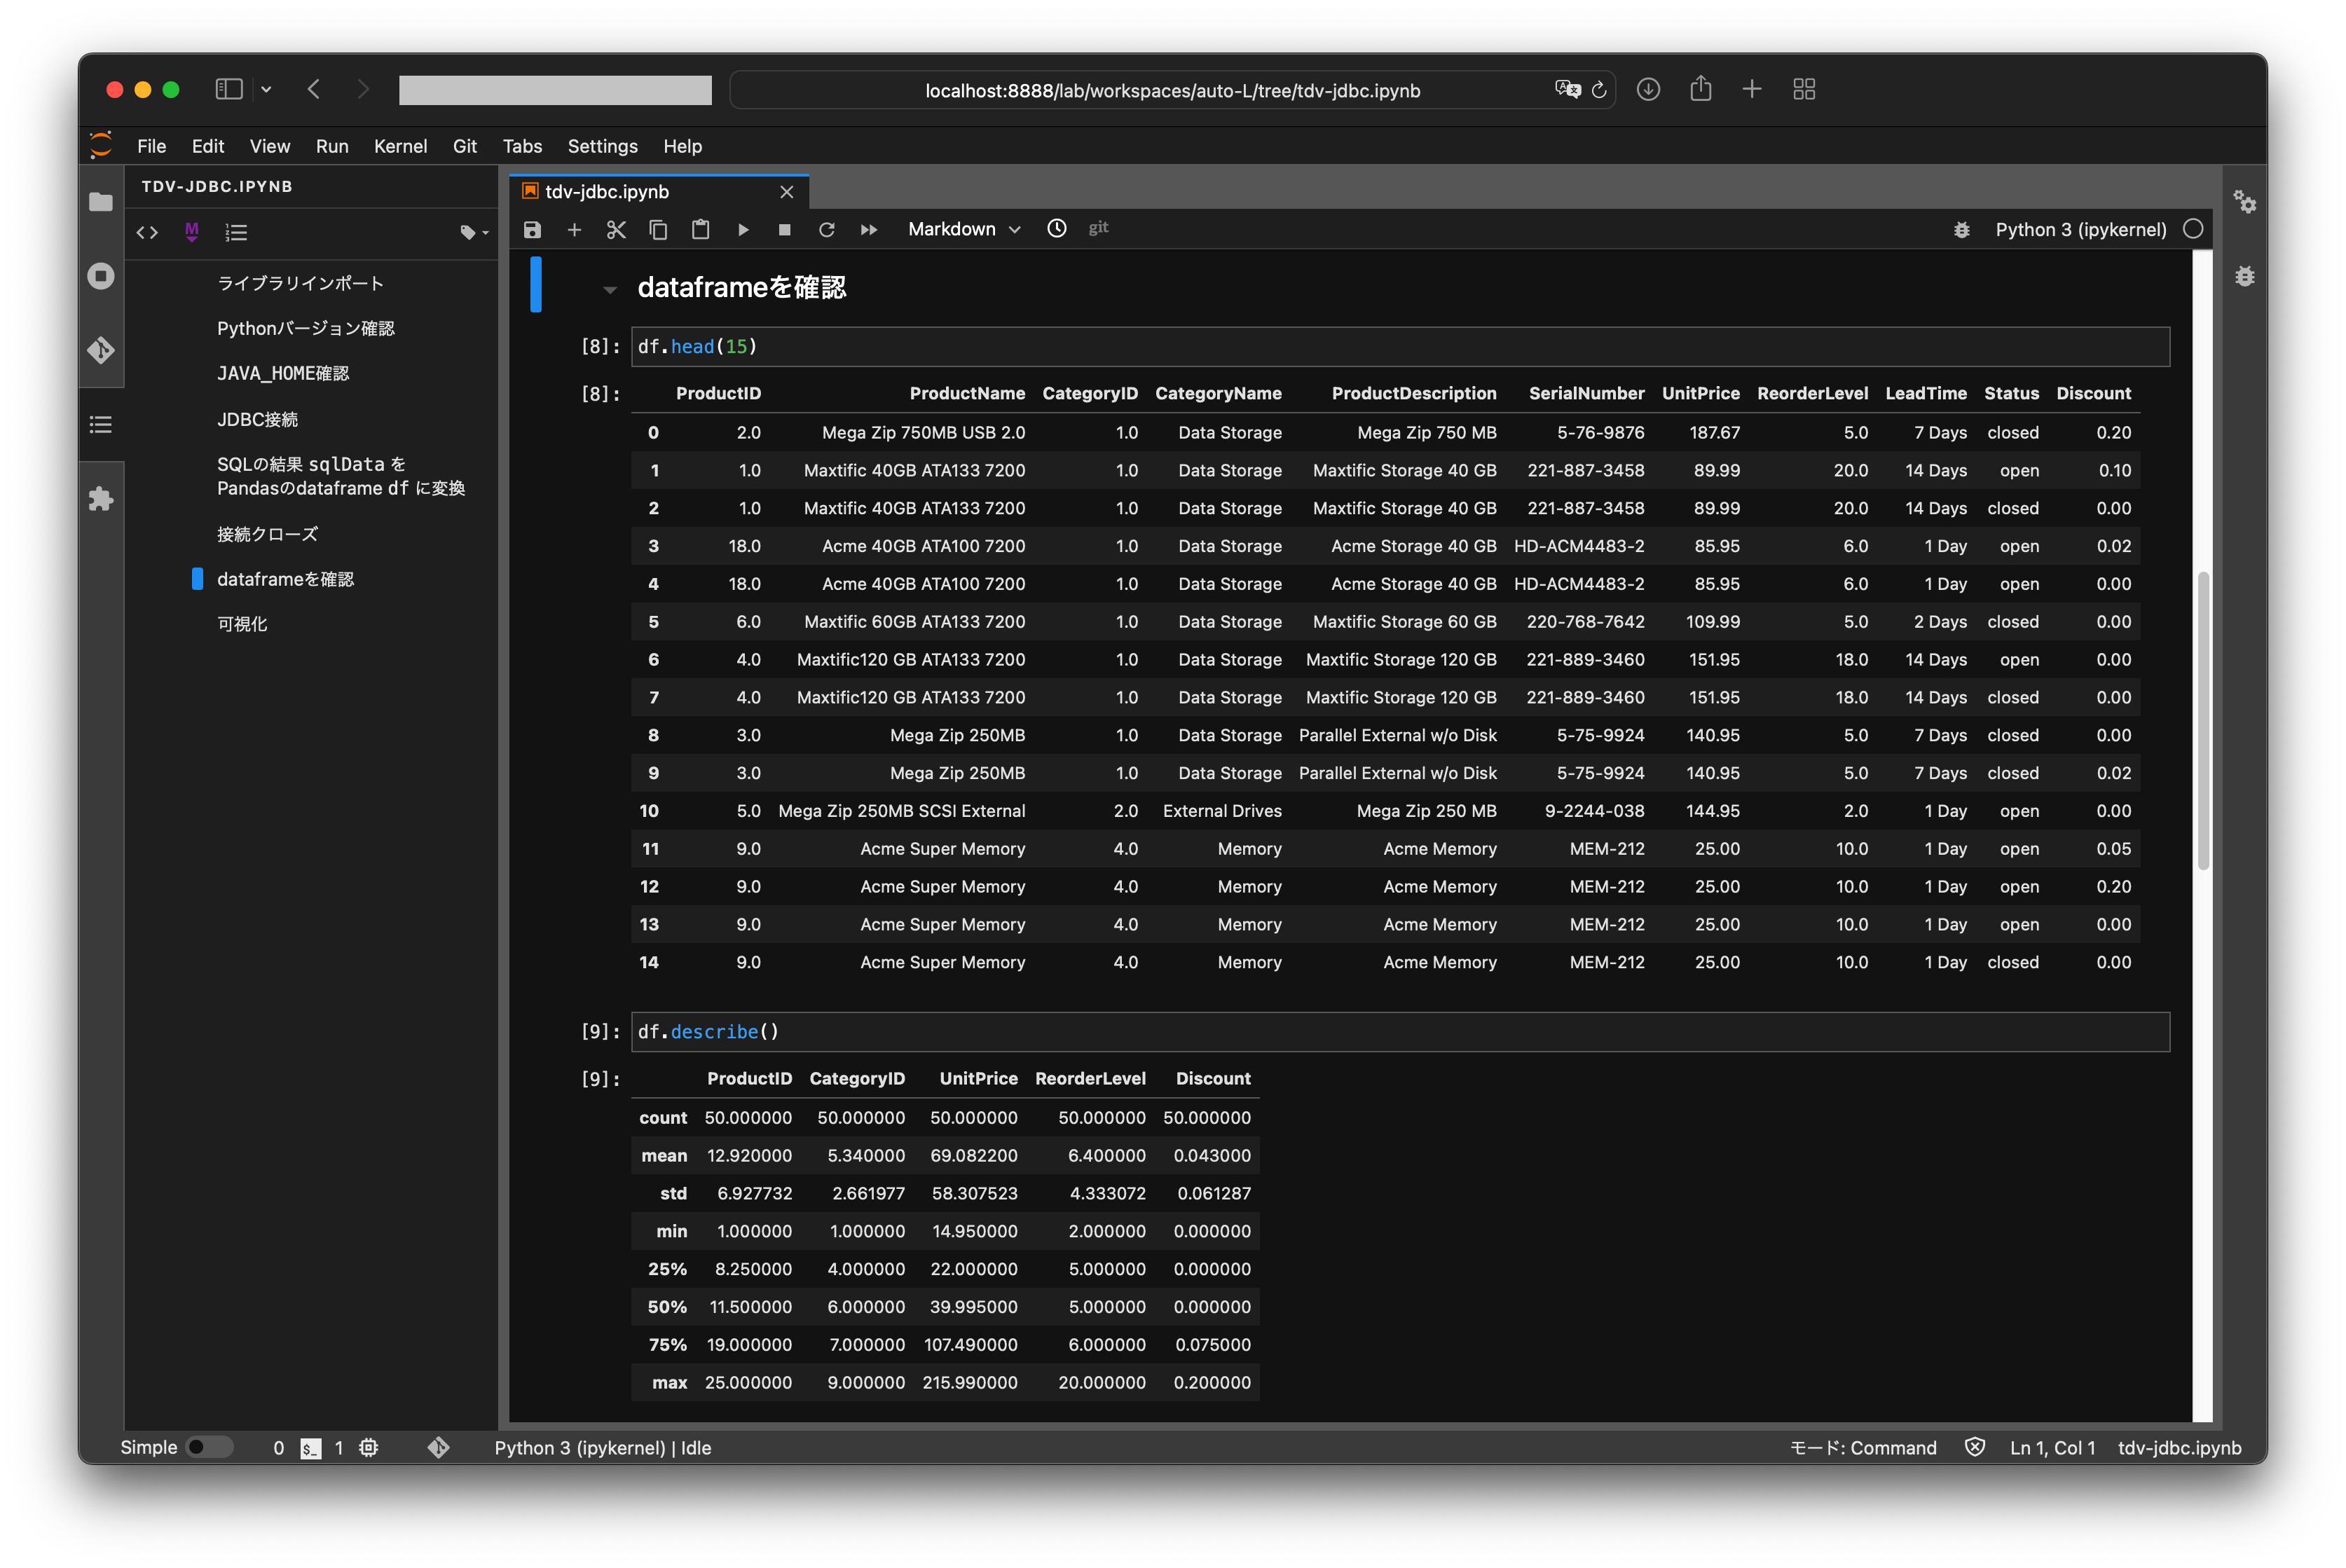
Task: Reload the page in Safari
Action: (1599, 90)
